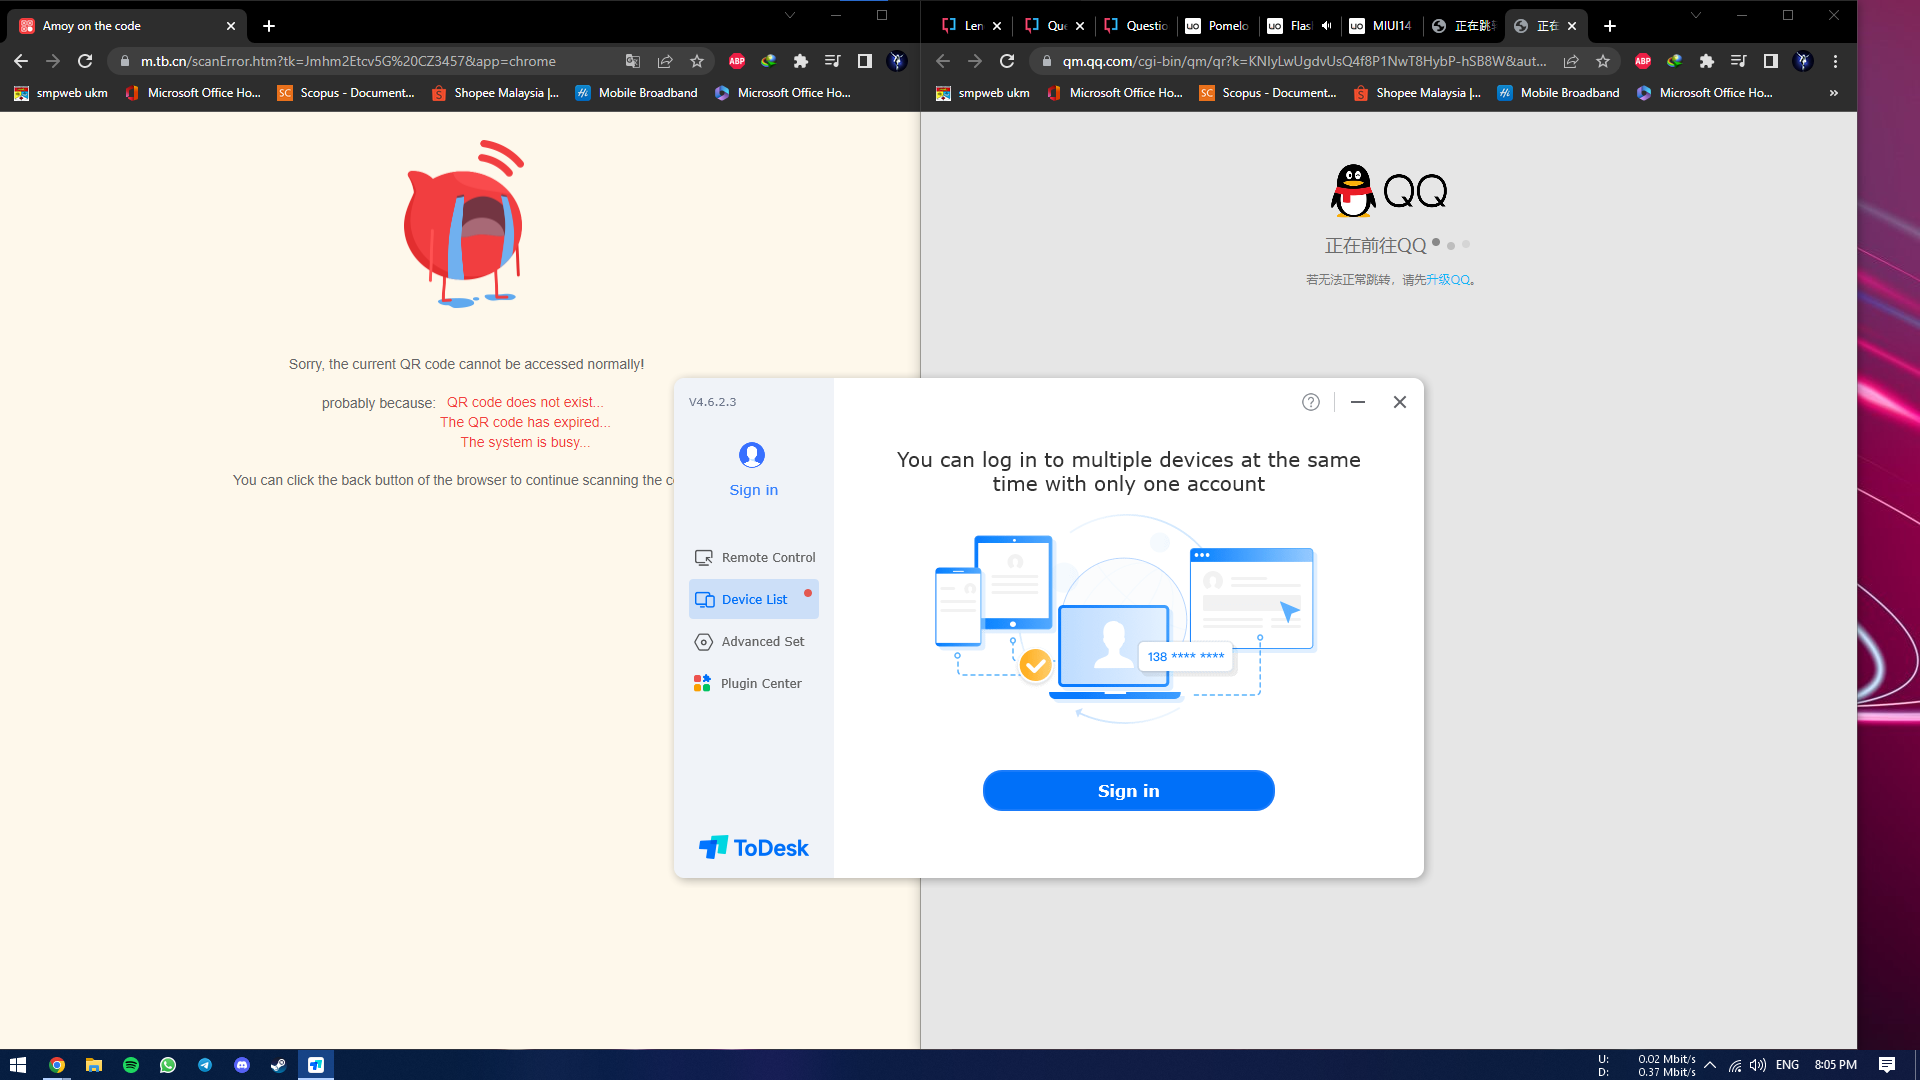Click the 升级QQ upgrade link
This screenshot has height=1080, width=1920.
point(1447,280)
